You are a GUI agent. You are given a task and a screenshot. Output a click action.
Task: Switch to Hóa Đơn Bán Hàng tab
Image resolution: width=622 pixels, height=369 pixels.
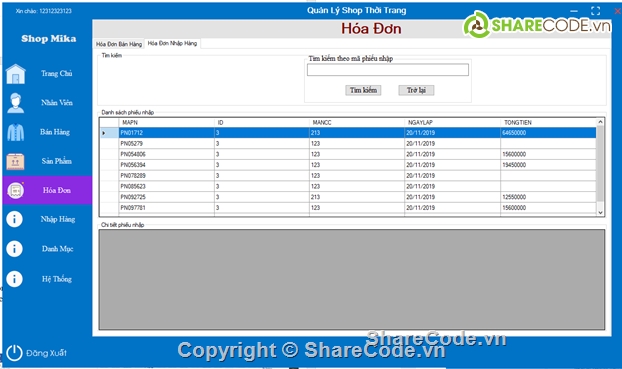coord(119,44)
